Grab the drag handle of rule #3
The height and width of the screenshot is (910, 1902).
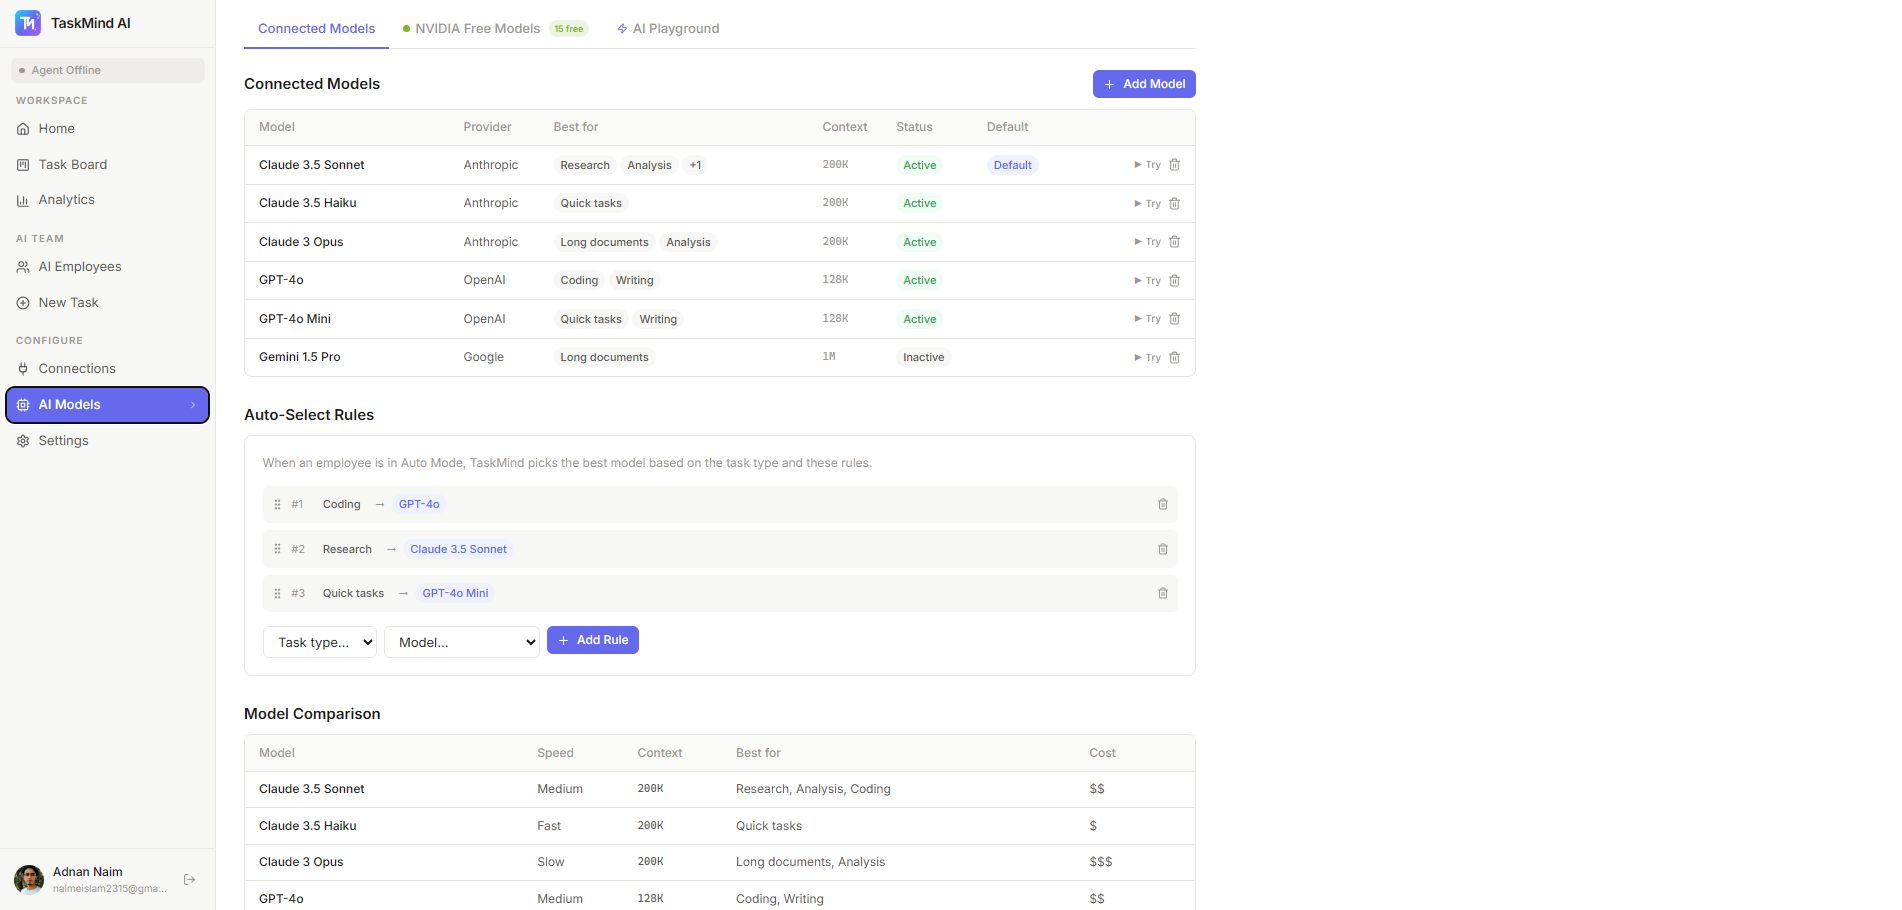pos(278,593)
